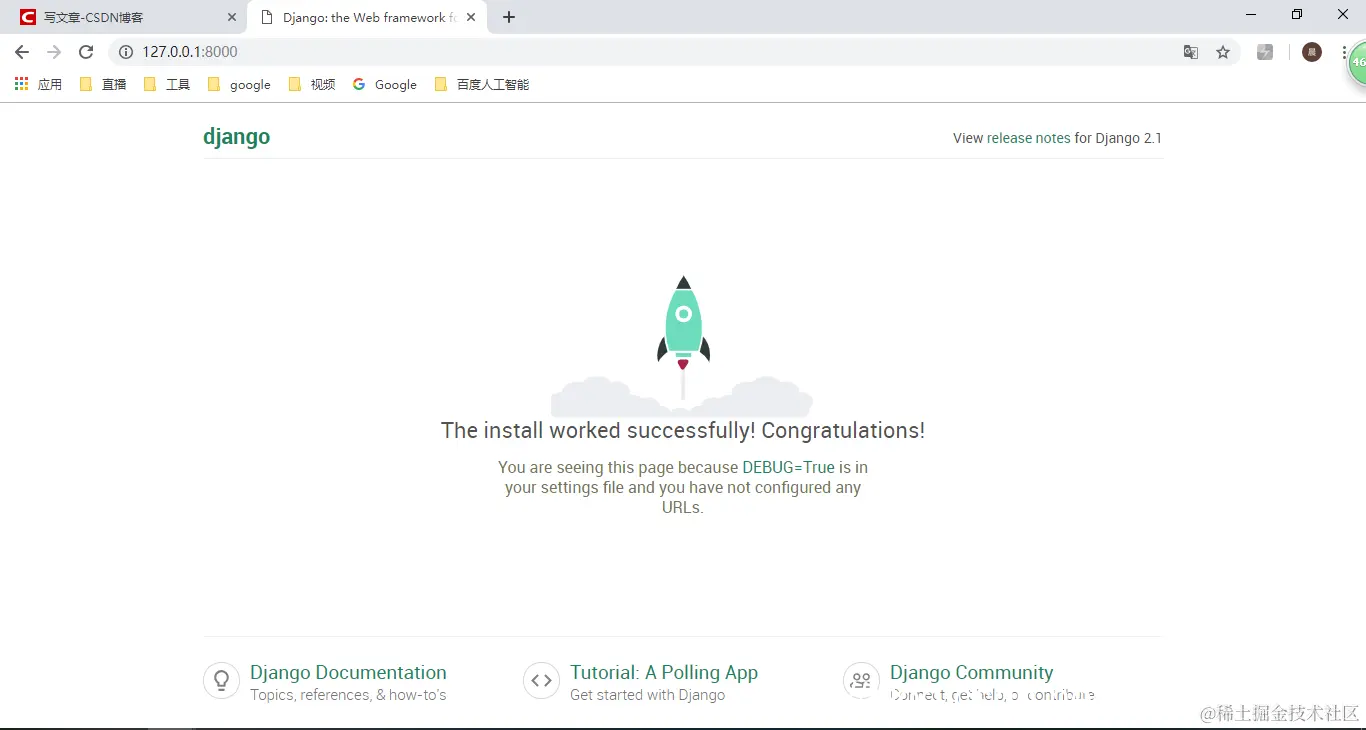Select the Django: the Web framework tab

click(x=367, y=17)
